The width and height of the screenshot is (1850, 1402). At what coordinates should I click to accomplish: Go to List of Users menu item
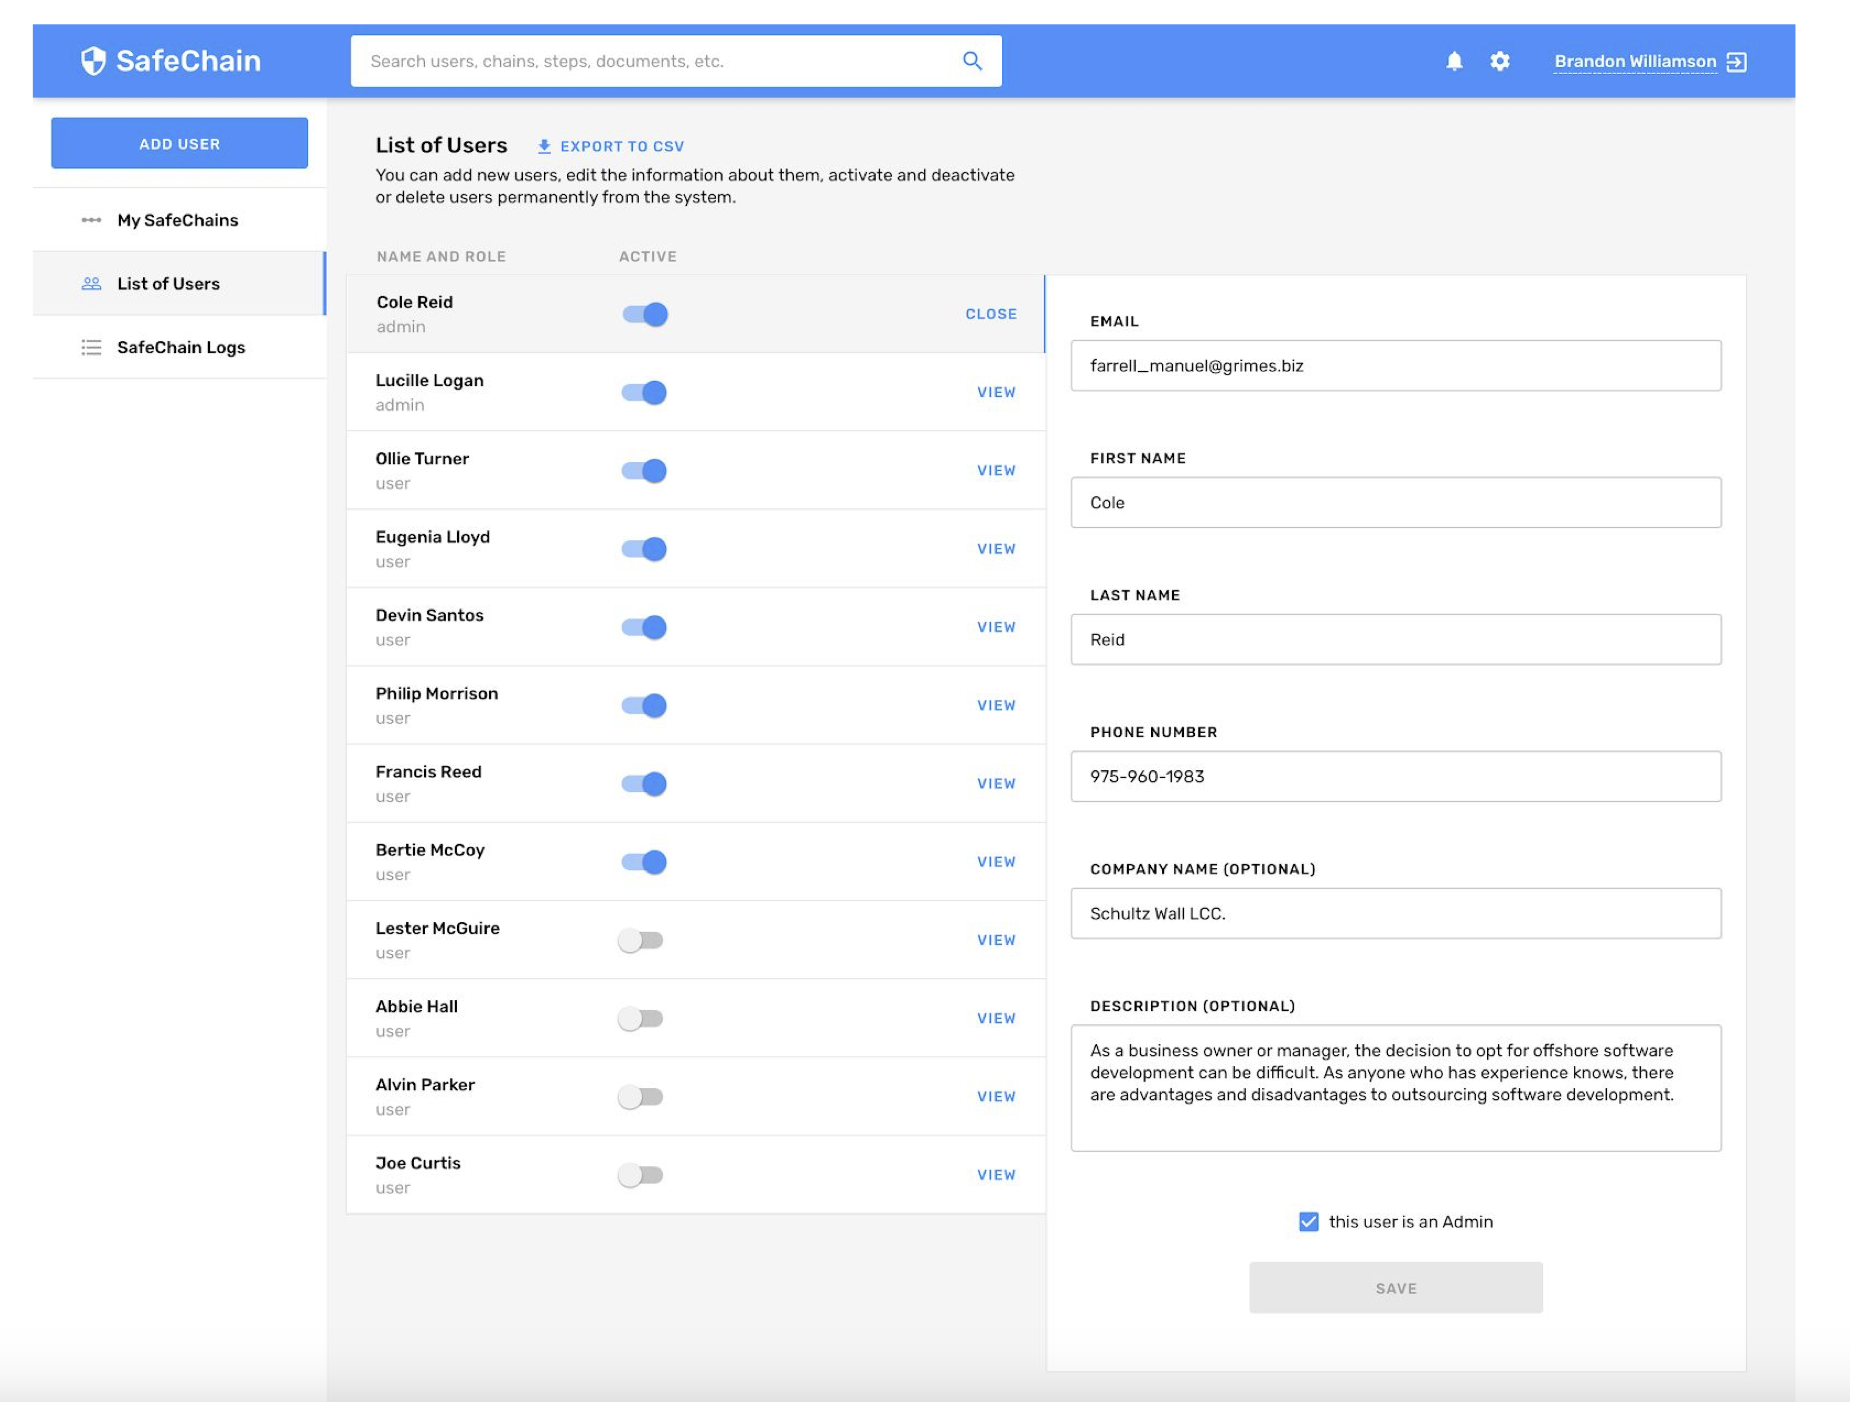click(x=168, y=284)
